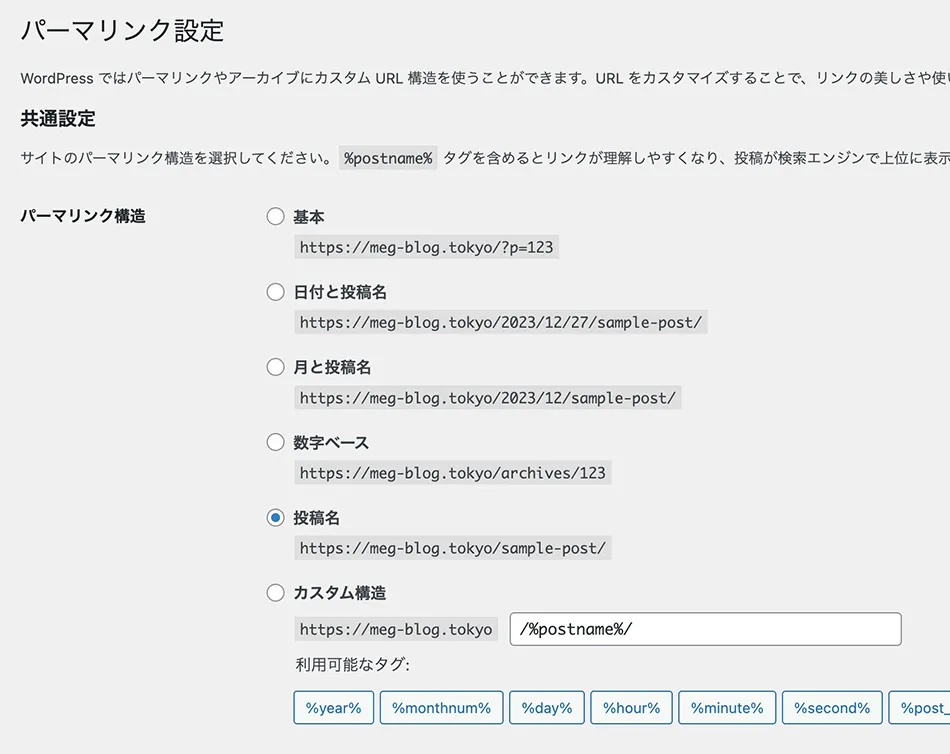Select the 基本 permalink radio button
The height and width of the screenshot is (754, 950).
(276, 216)
